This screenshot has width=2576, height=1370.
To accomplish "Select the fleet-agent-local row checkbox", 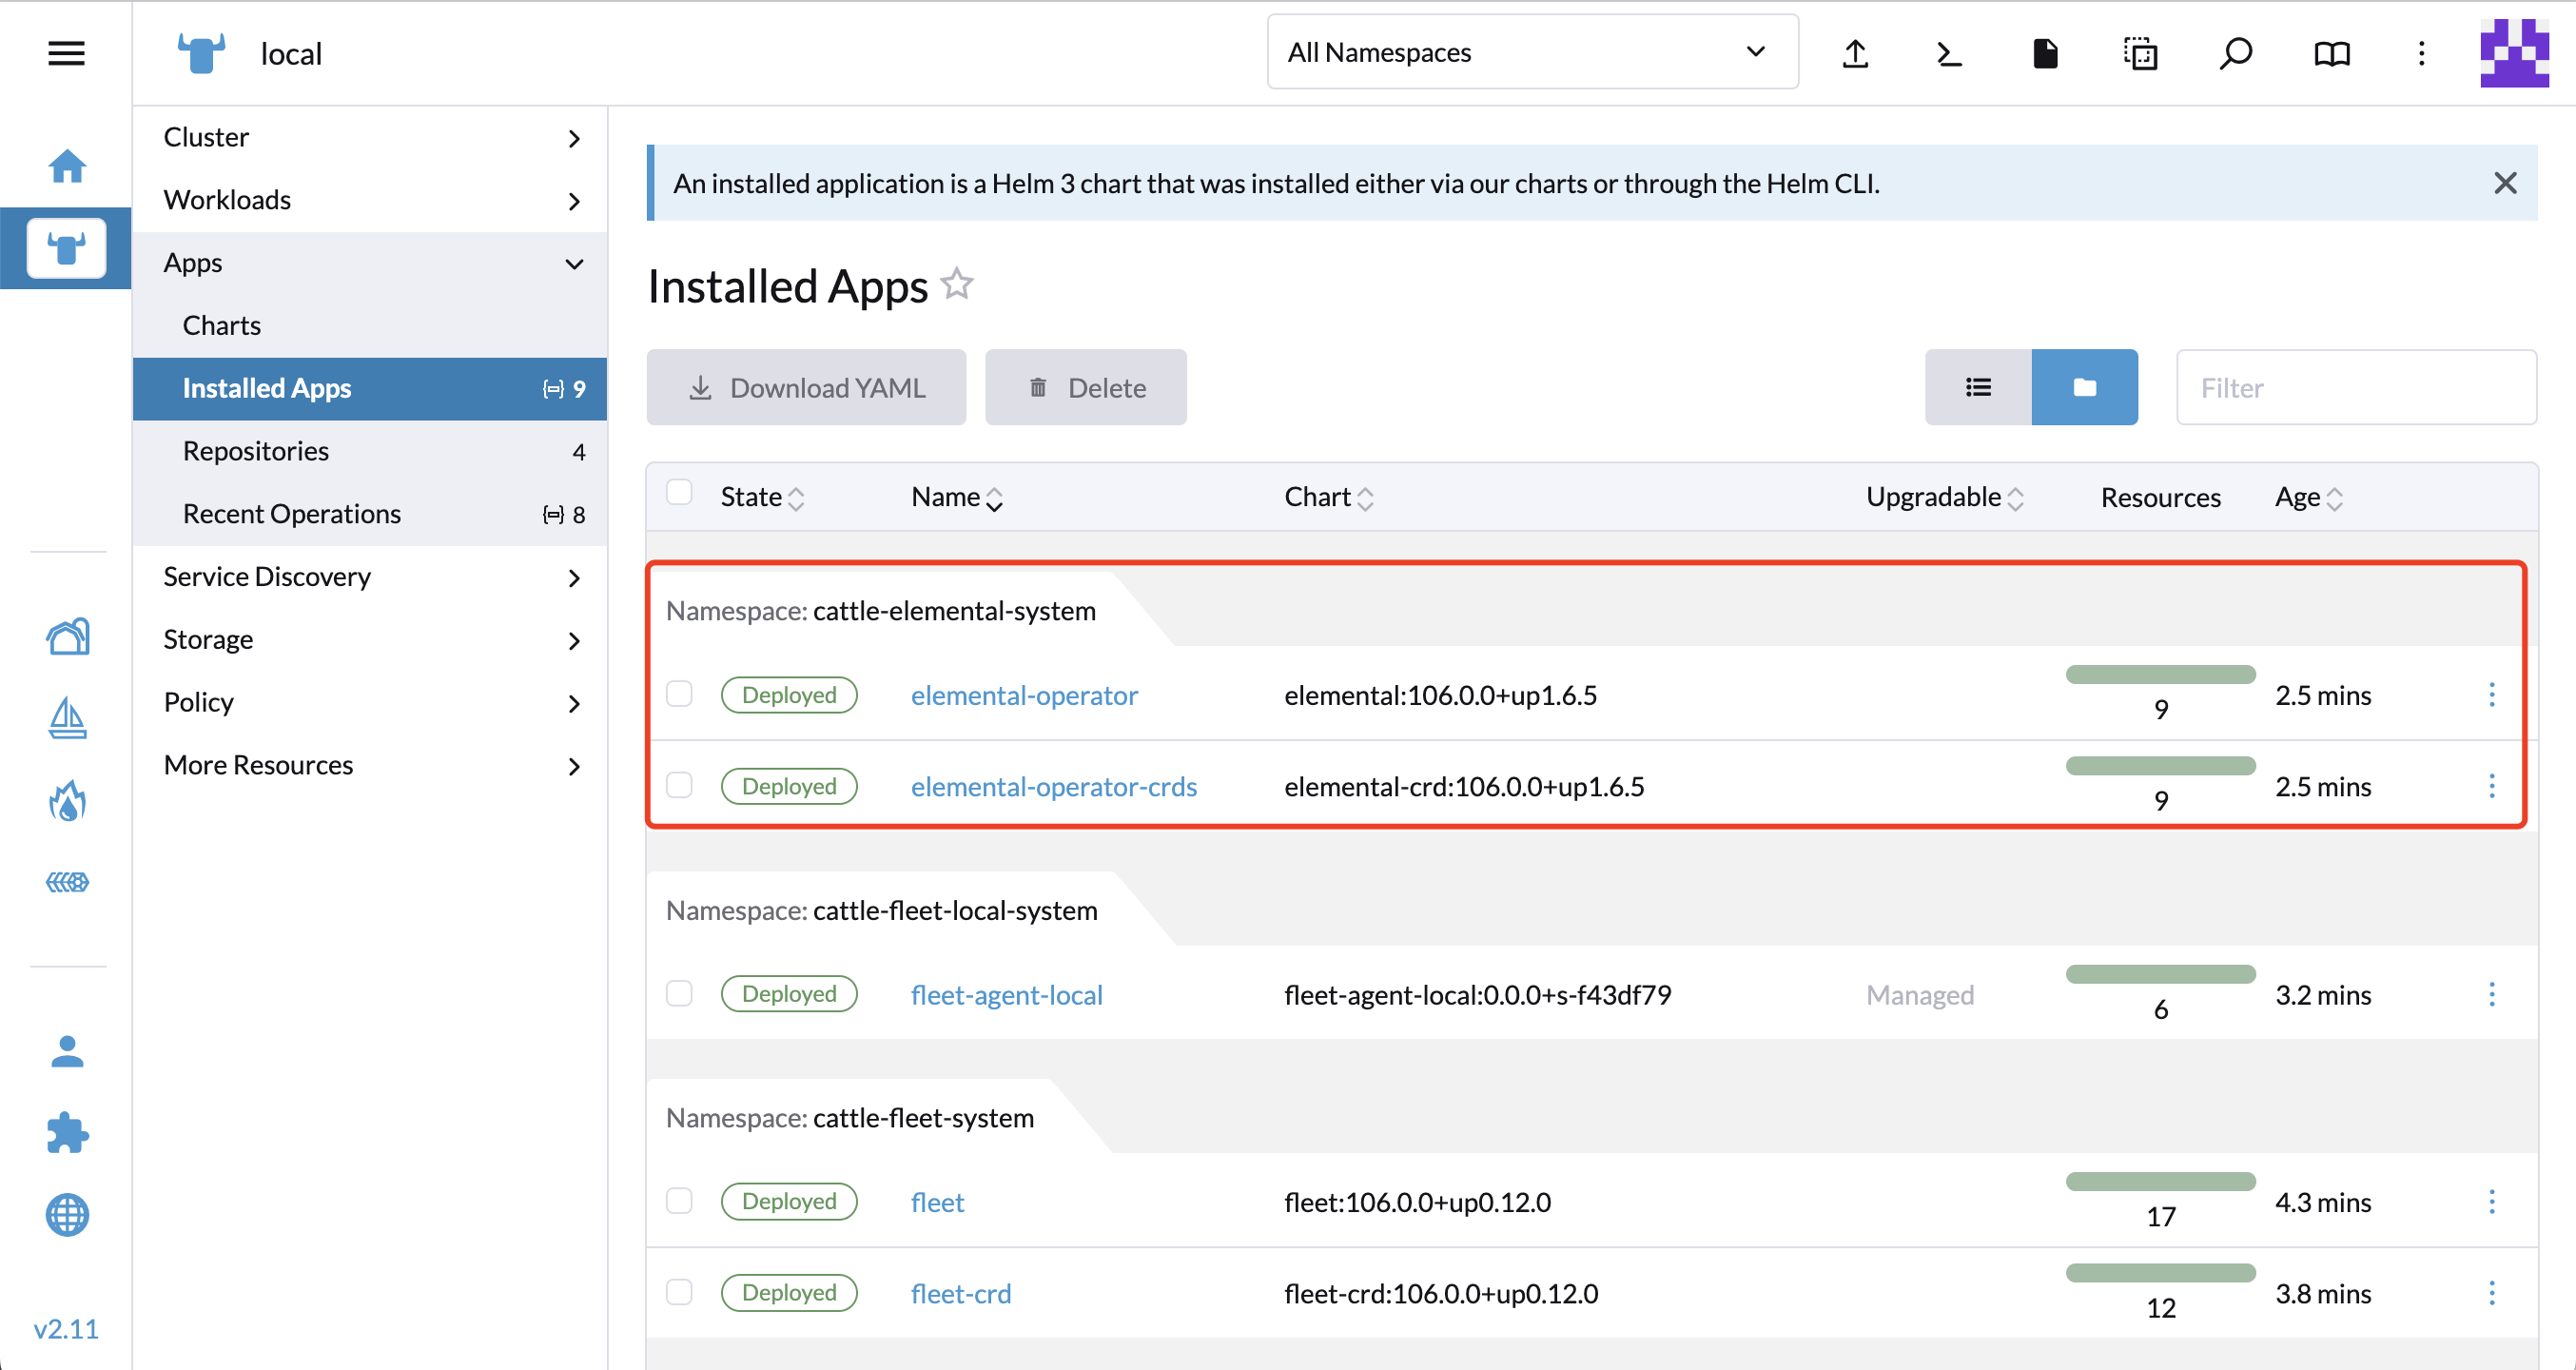I will [679, 993].
